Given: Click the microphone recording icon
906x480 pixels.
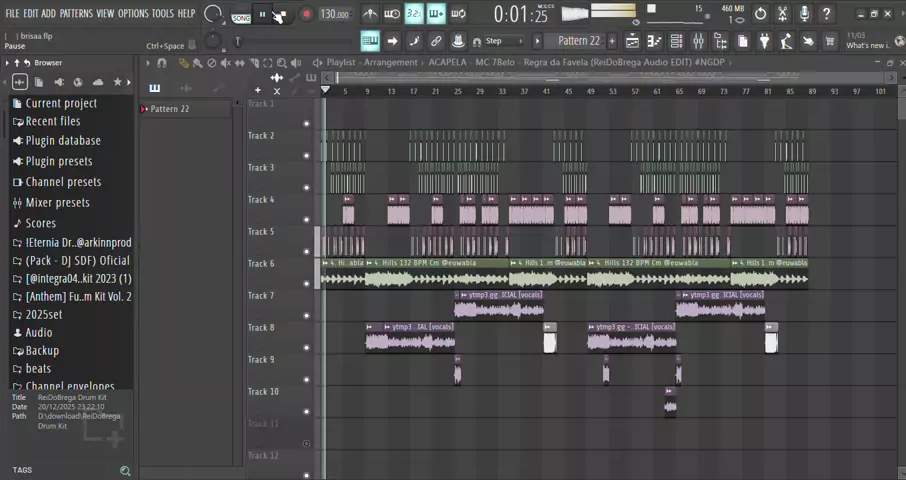Looking at the screenshot, I should pyautogui.click(x=804, y=14).
